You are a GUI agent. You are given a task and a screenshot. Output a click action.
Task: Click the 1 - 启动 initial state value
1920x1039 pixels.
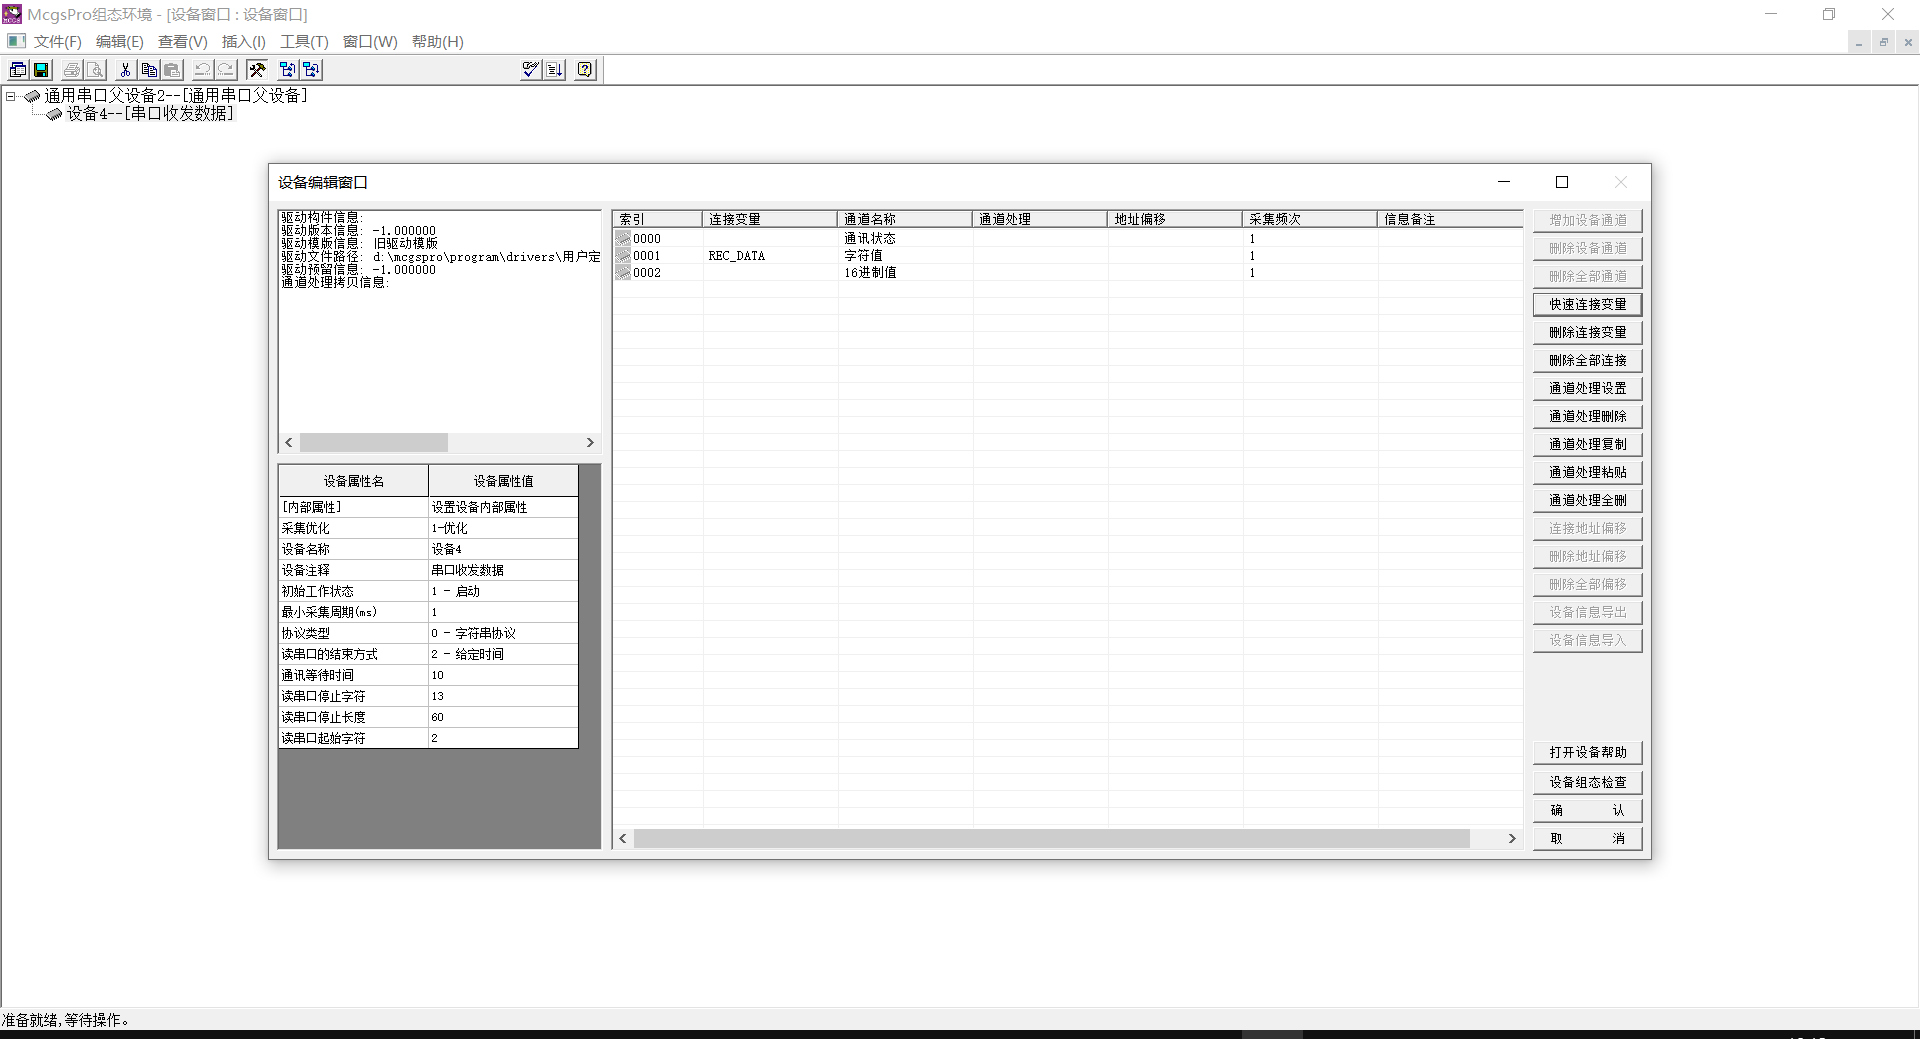tap(503, 591)
